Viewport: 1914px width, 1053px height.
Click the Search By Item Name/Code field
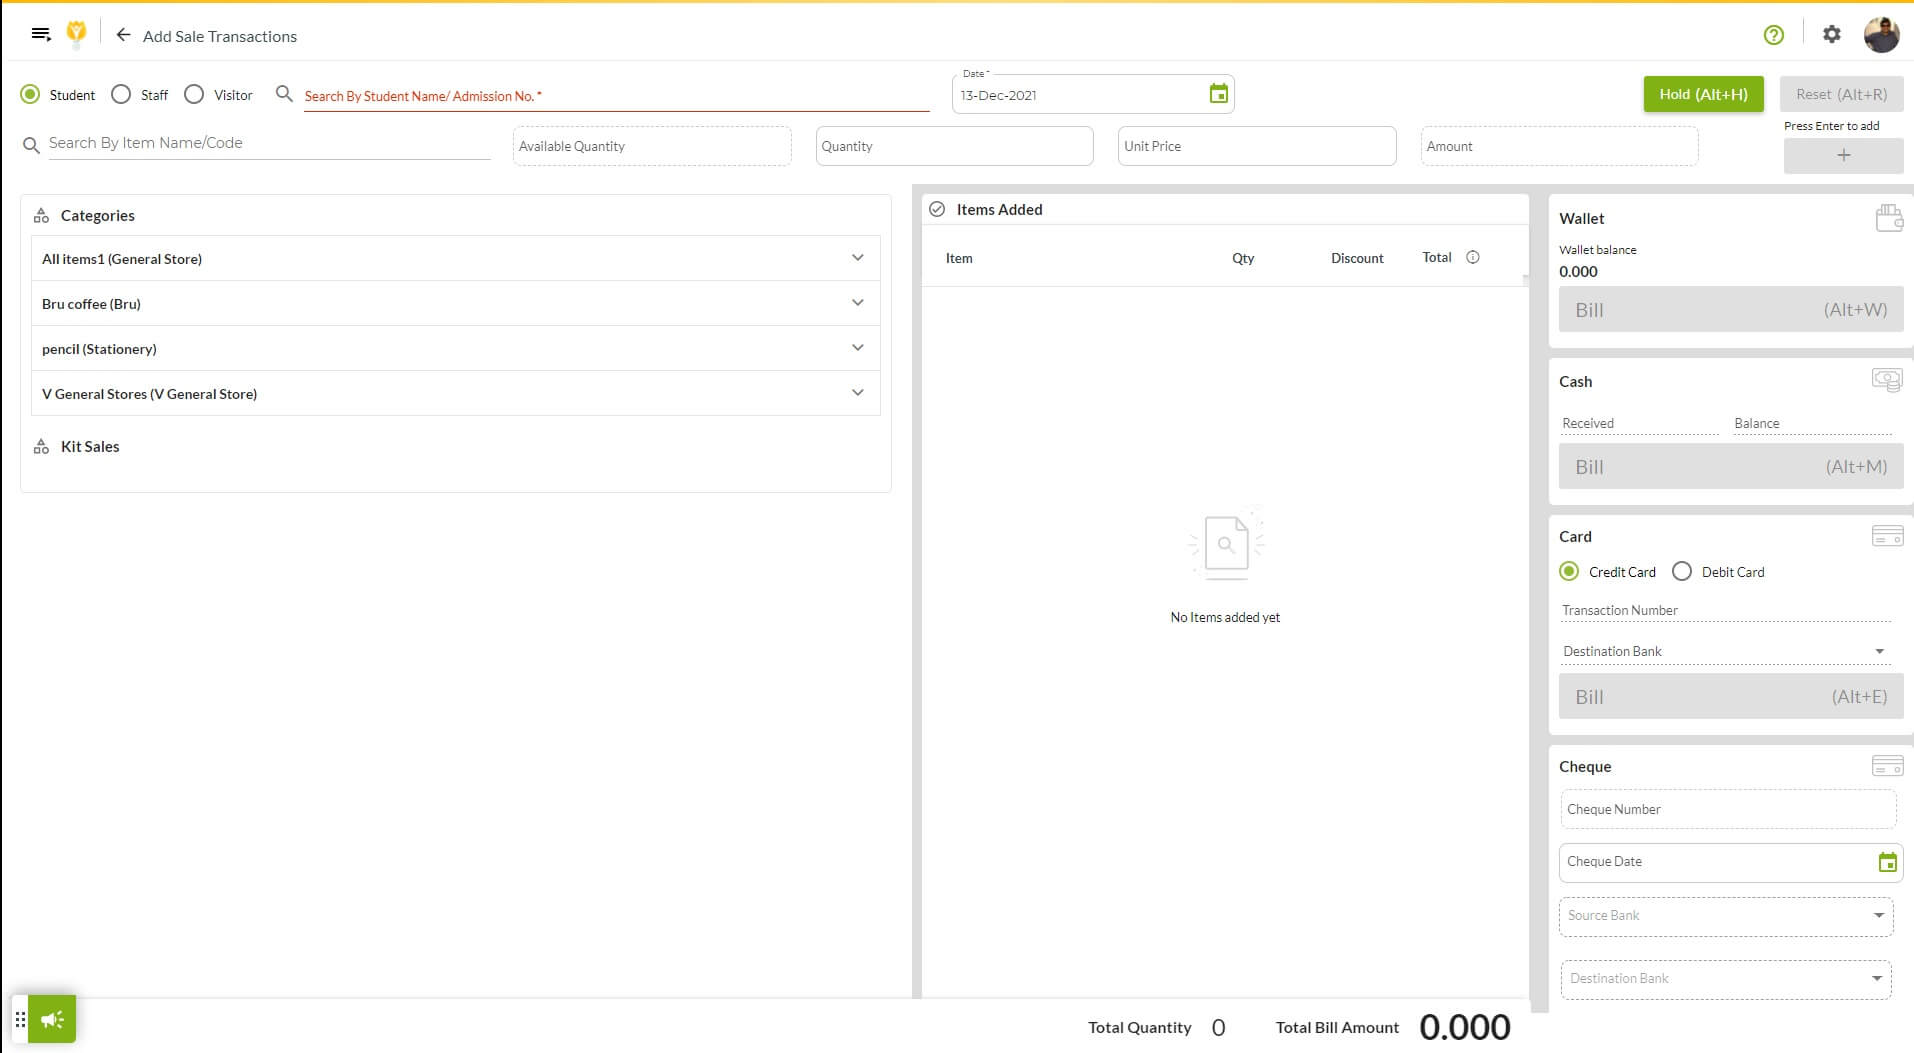pyautogui.click(x=268, y=143)
